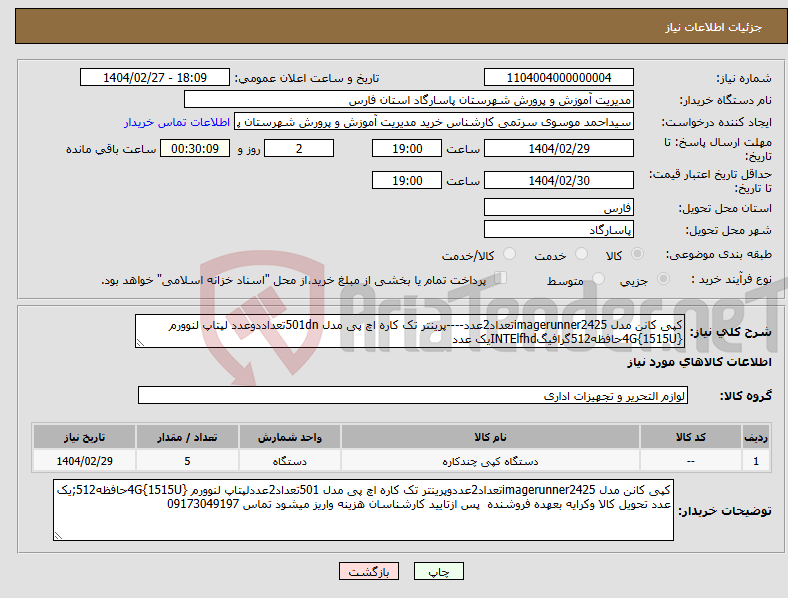Toggle the اسناد خزانه اسلامی payment checkbox
The width and height of the screenshot is (788, 598).
pyautogui.click(x=501, y=277)
